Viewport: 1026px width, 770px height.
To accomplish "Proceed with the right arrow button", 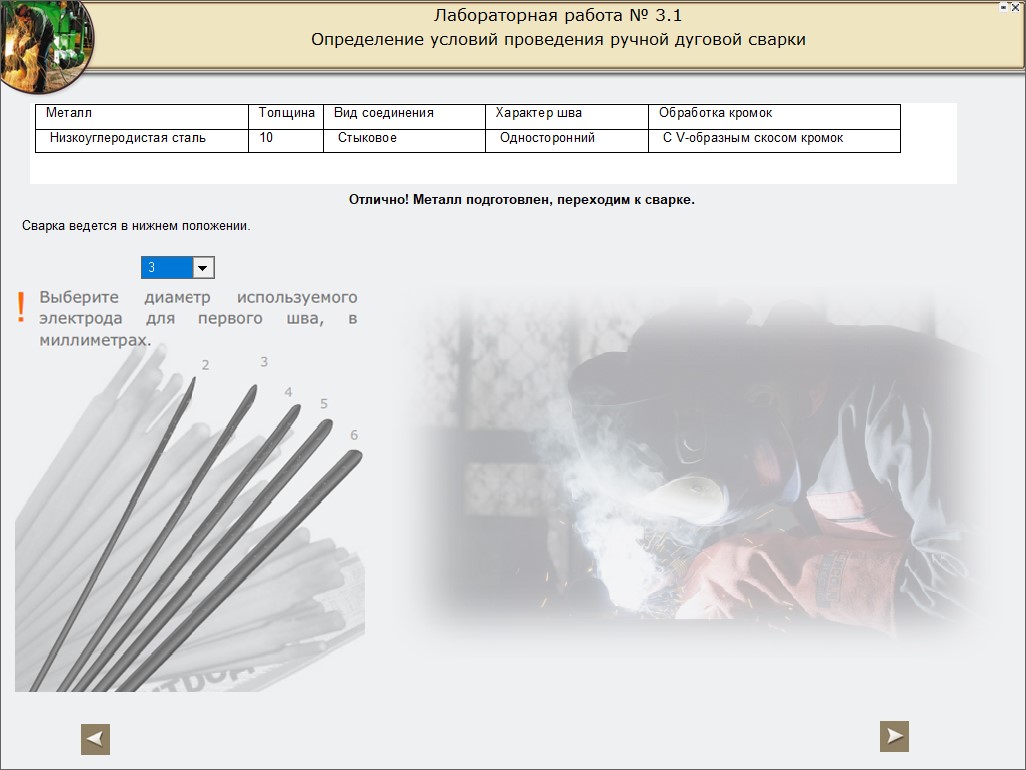I will [894, 737].
